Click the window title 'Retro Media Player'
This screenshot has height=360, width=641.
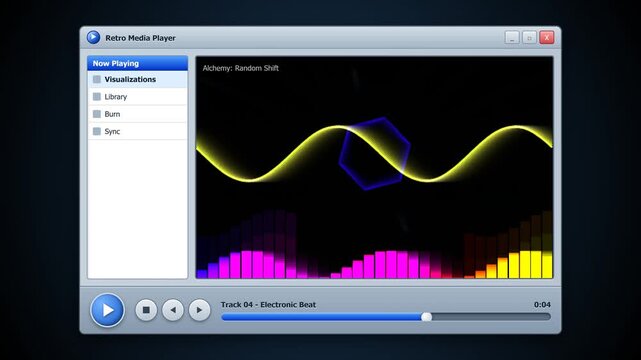click(x=140, y=38)
